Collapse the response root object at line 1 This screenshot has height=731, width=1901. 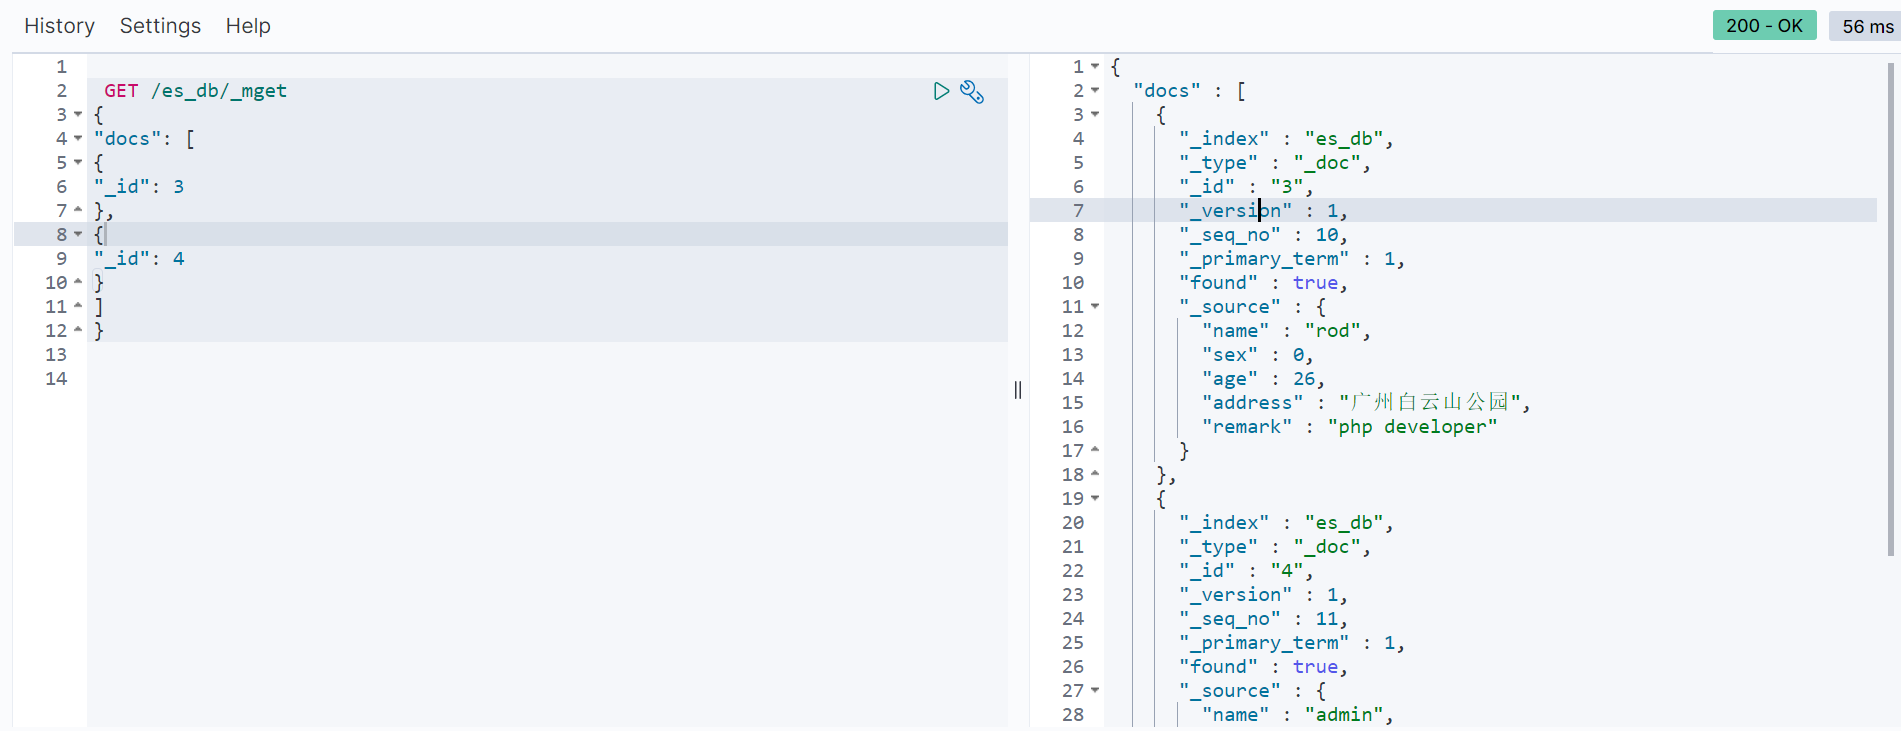(x=1095, y=67)
